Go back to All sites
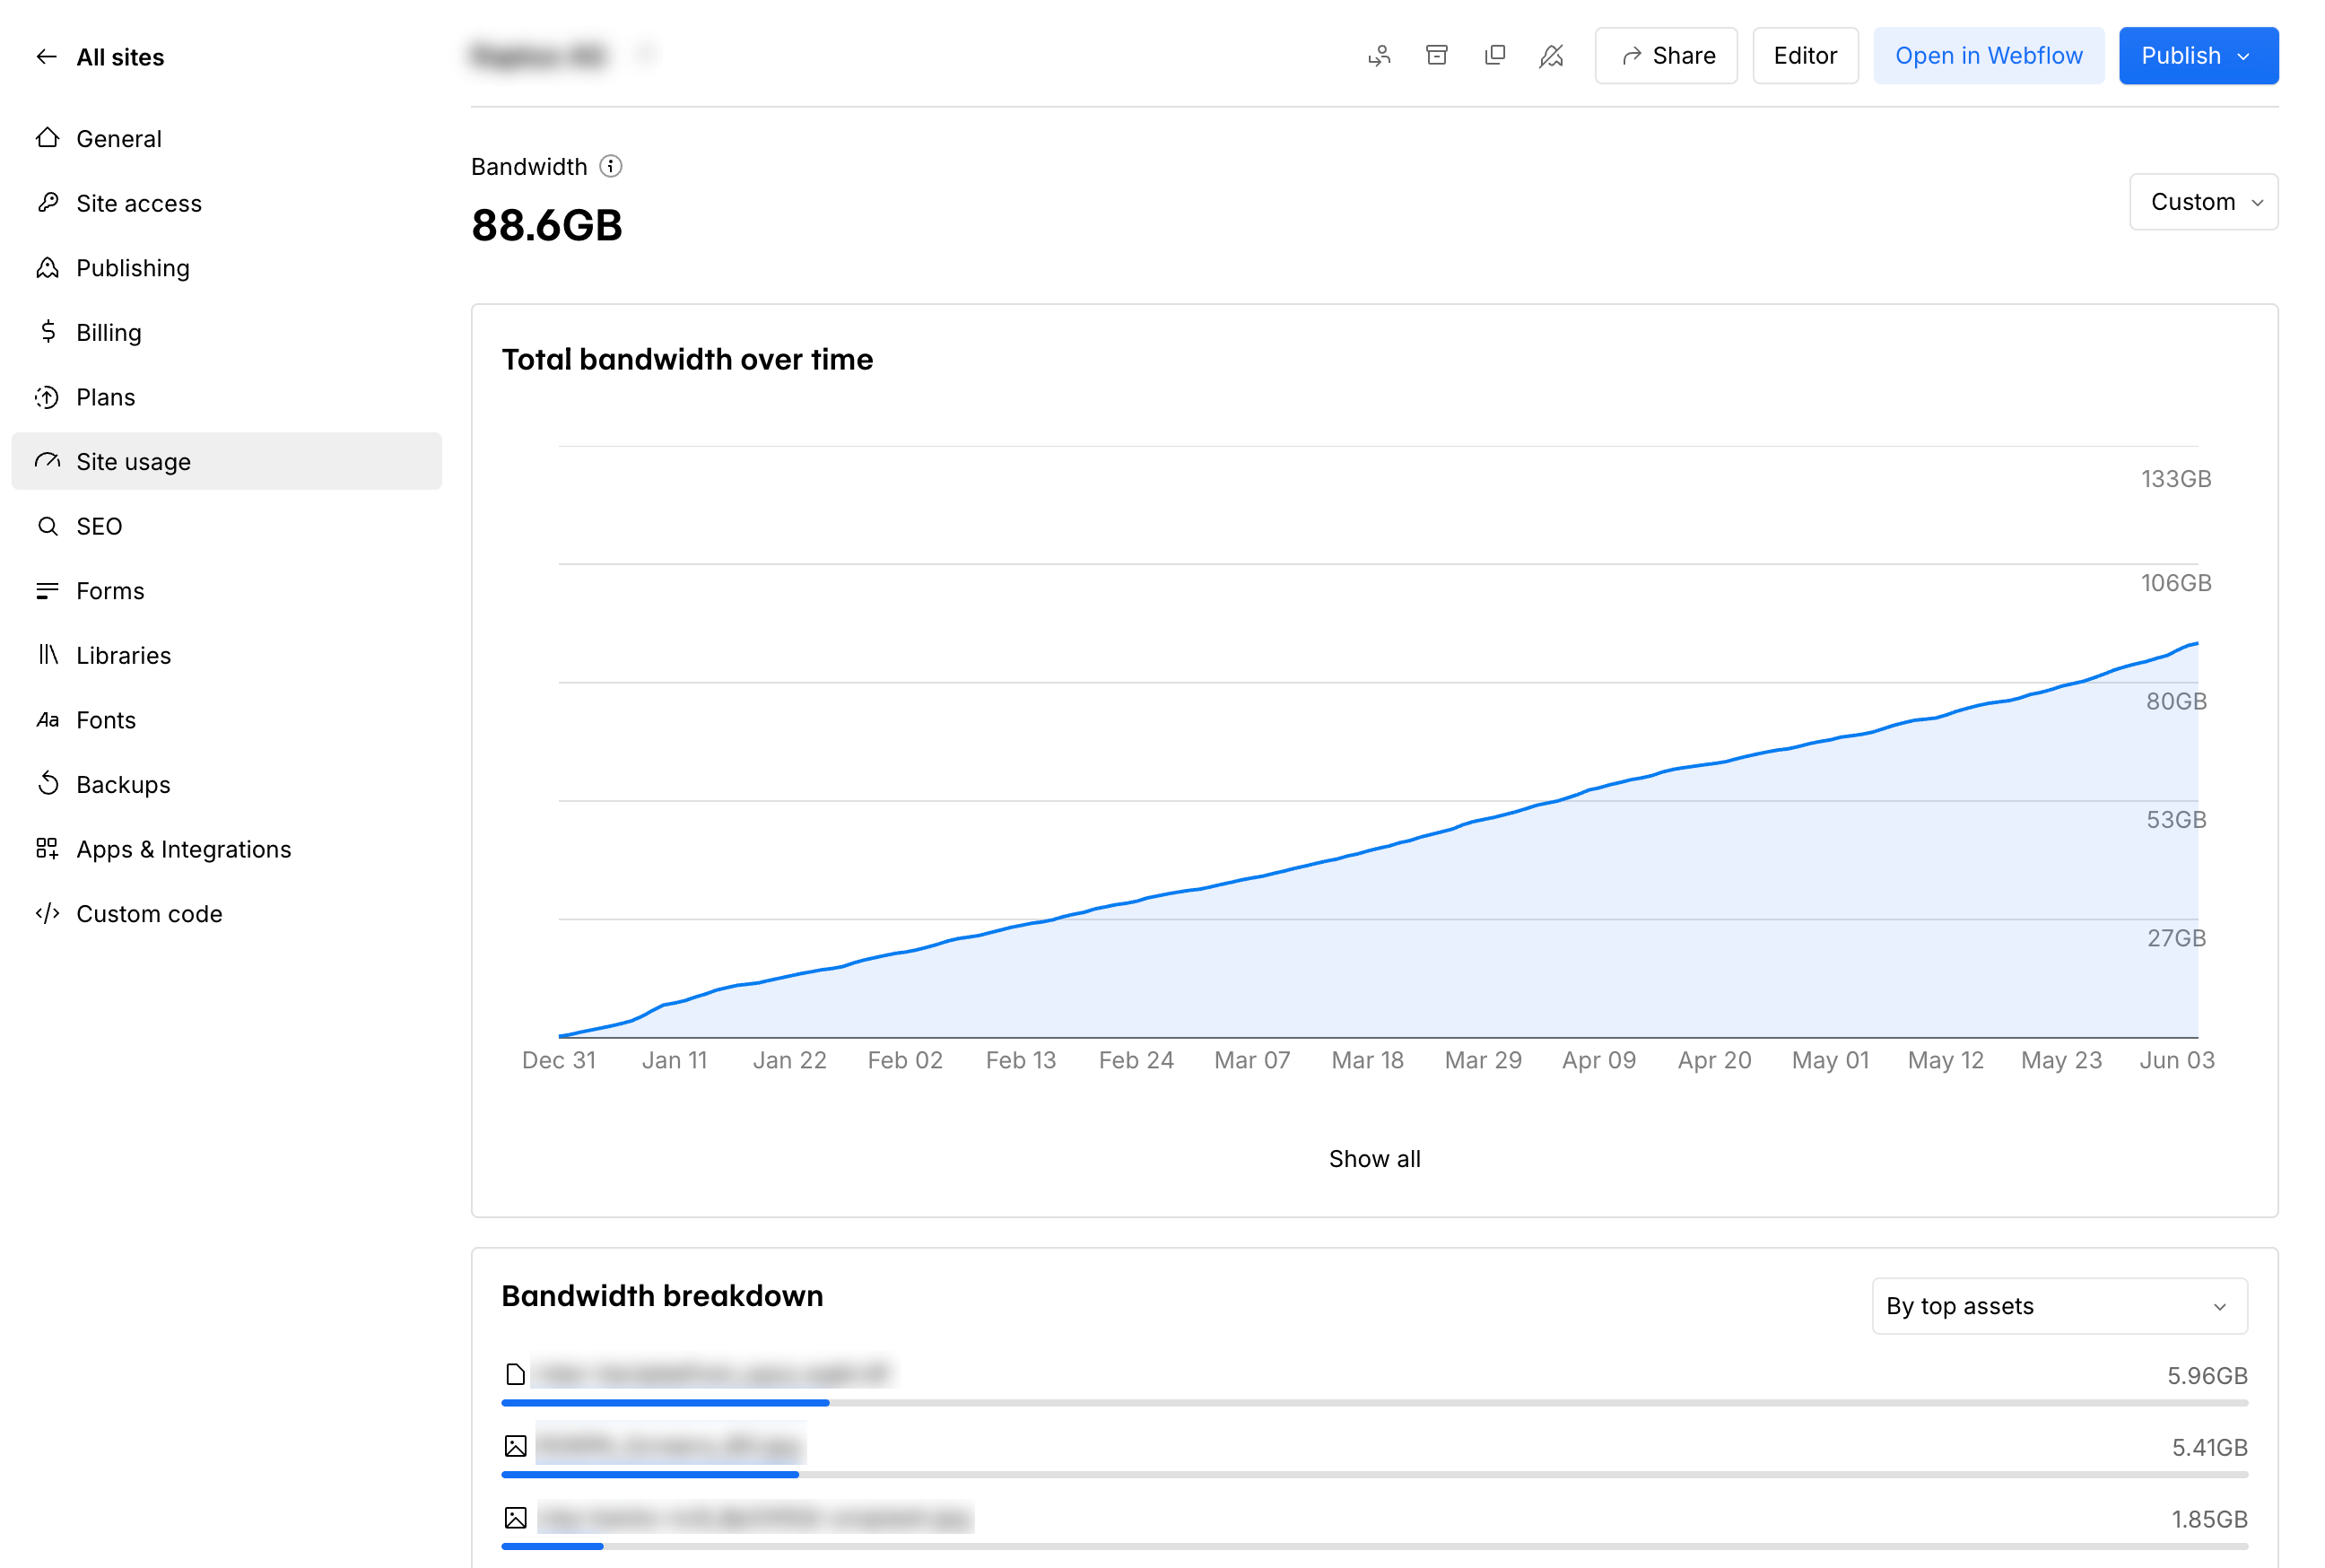2325x1568 pixels. pyautogui.click(x=100, y=57)
